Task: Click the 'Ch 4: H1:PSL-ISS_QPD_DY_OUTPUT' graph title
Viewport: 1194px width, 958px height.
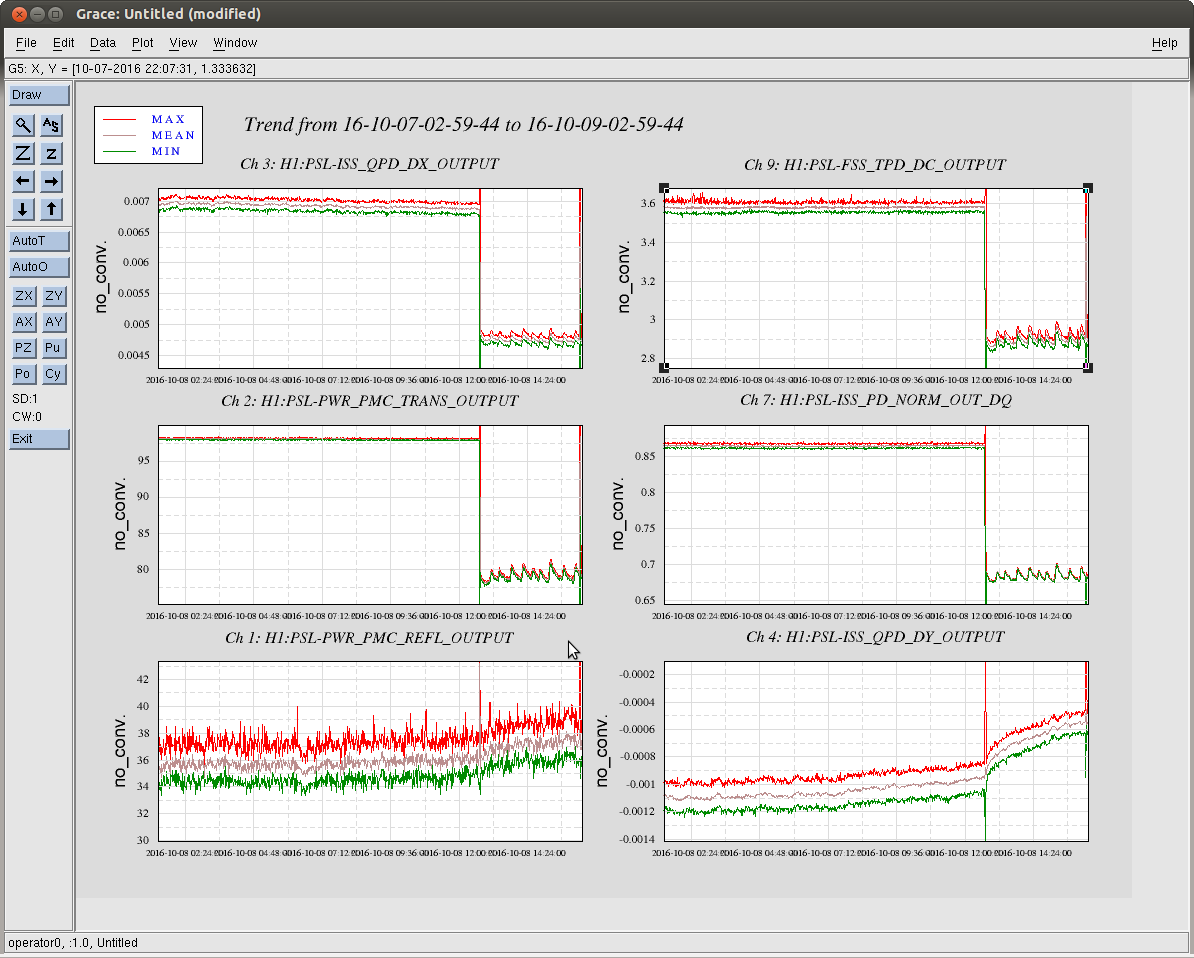Action: click(875, 637)
